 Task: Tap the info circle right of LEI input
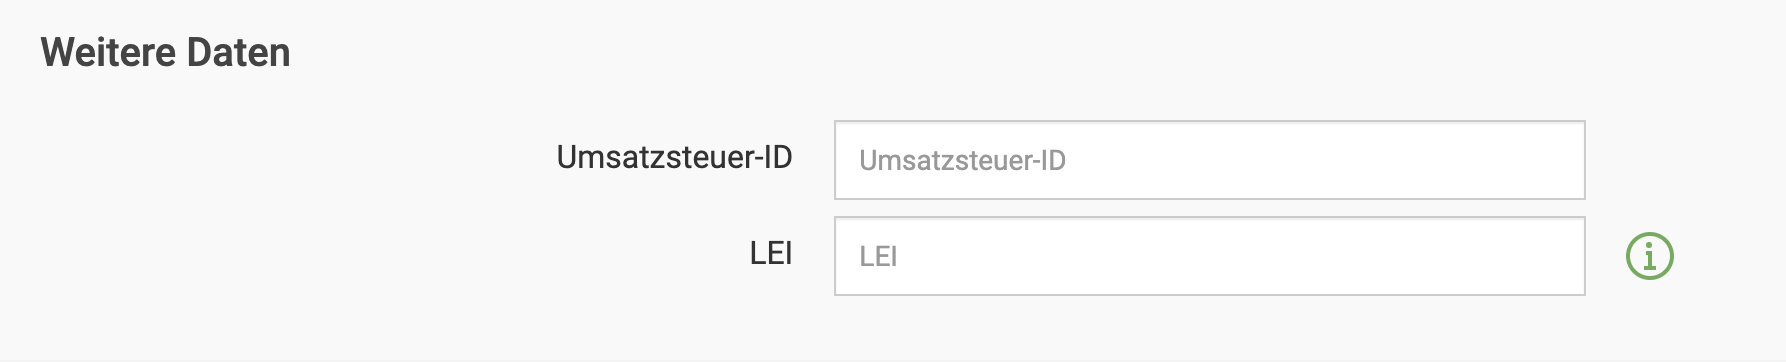[x=1650, y=256]
